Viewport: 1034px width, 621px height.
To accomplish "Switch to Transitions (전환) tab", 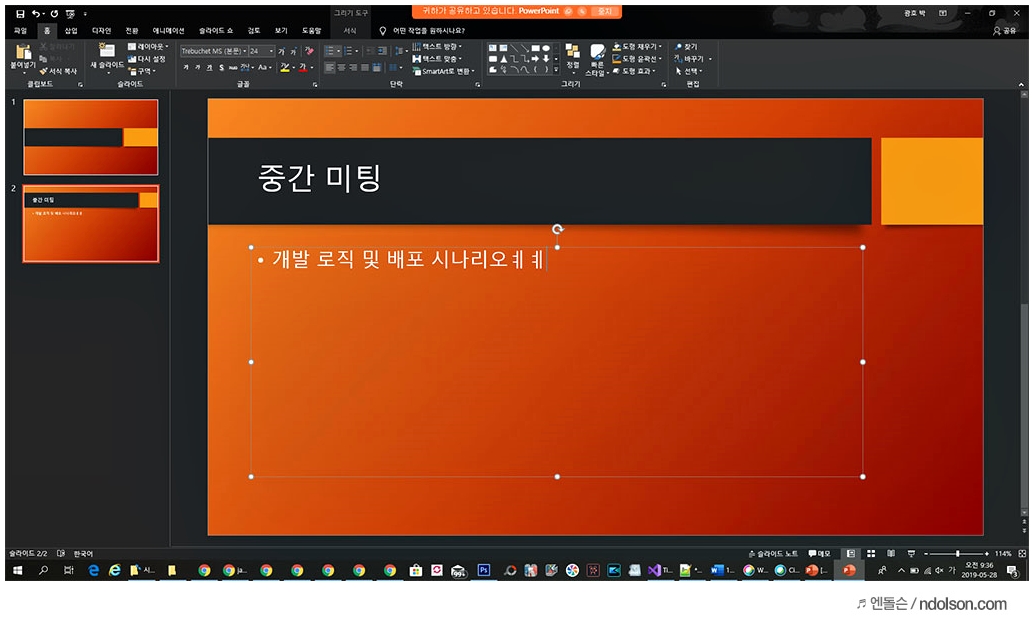I will pyautogui.click(x=132, y=30).
